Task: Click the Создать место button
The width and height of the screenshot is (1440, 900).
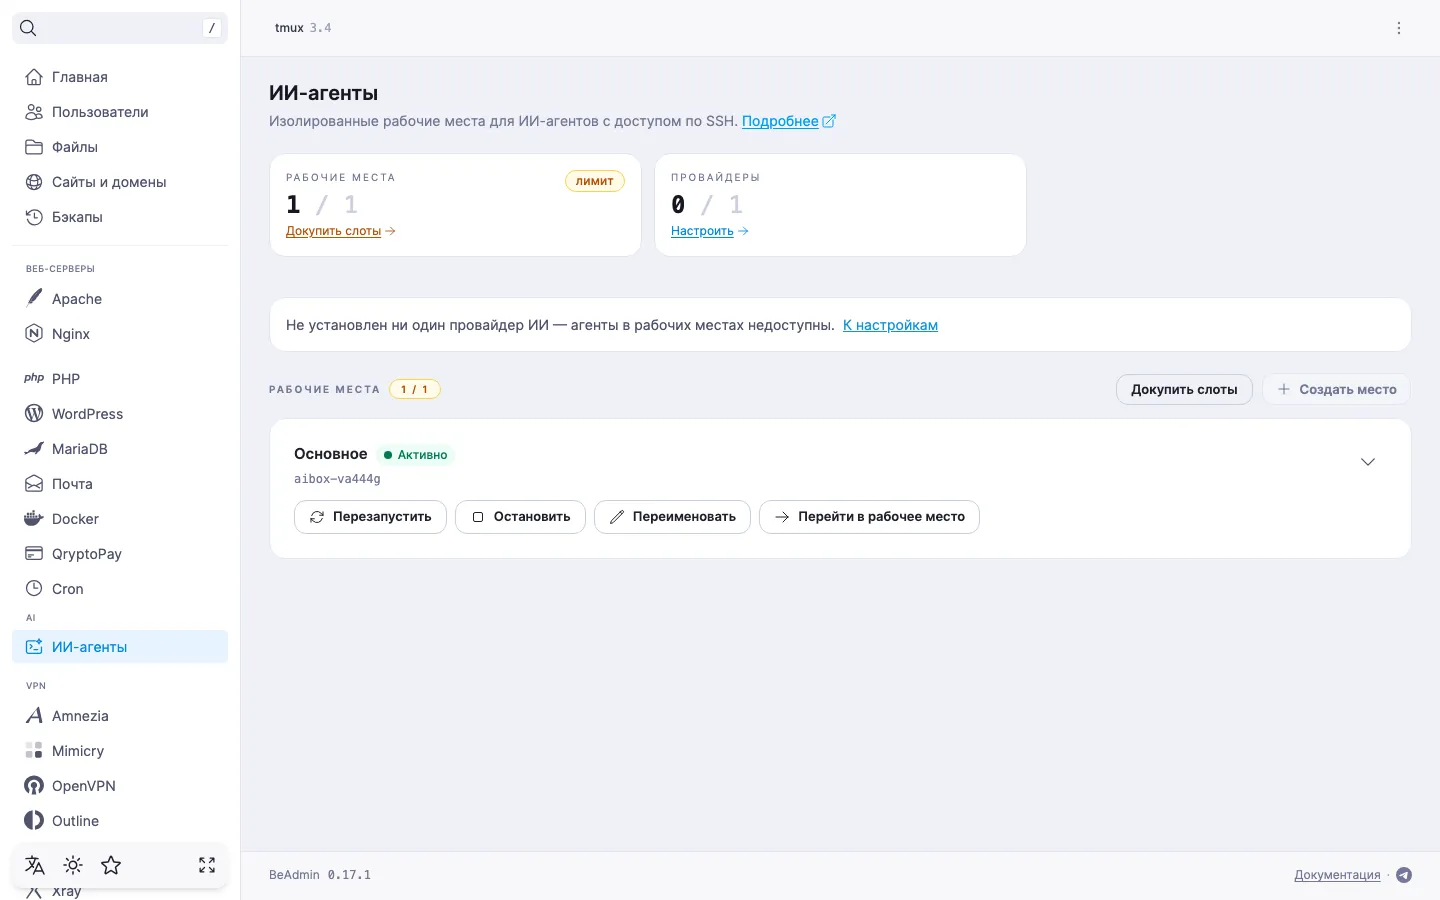Action: coord(1336,389)
